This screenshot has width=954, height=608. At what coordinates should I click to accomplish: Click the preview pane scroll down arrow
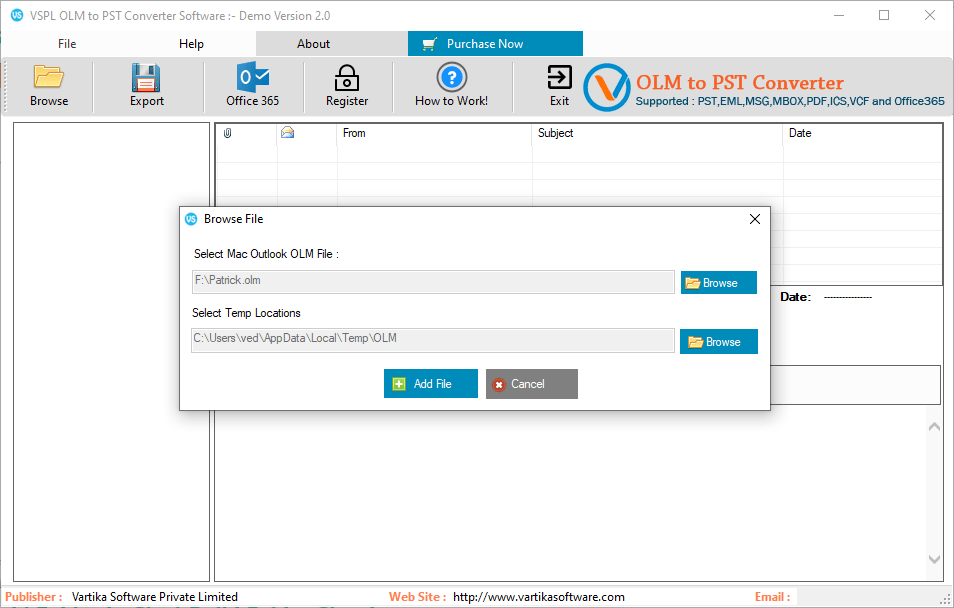935,559
